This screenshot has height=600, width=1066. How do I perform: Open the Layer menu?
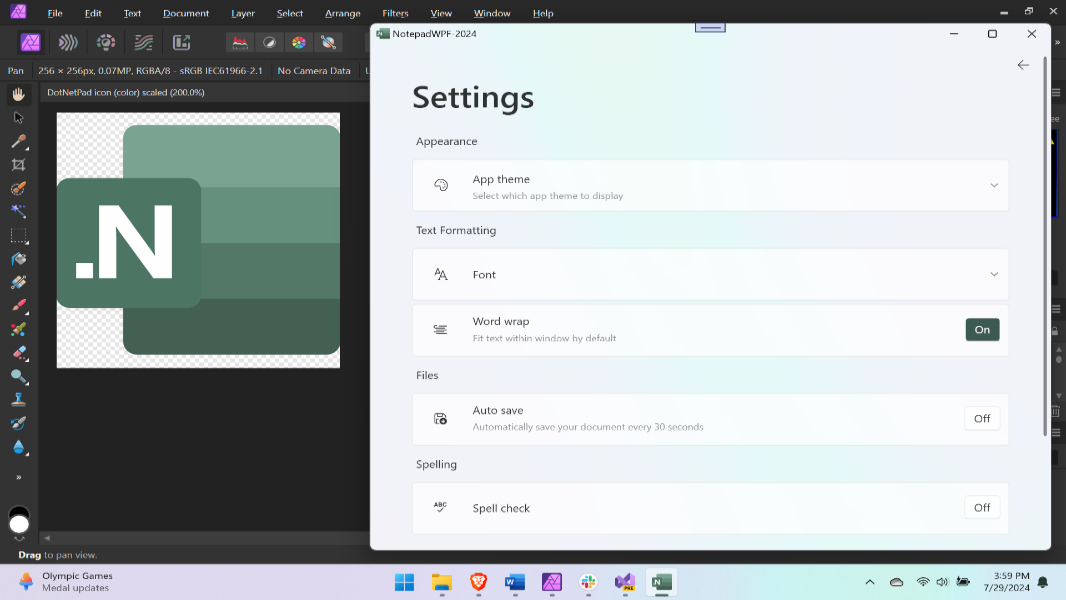pos(242,13)
